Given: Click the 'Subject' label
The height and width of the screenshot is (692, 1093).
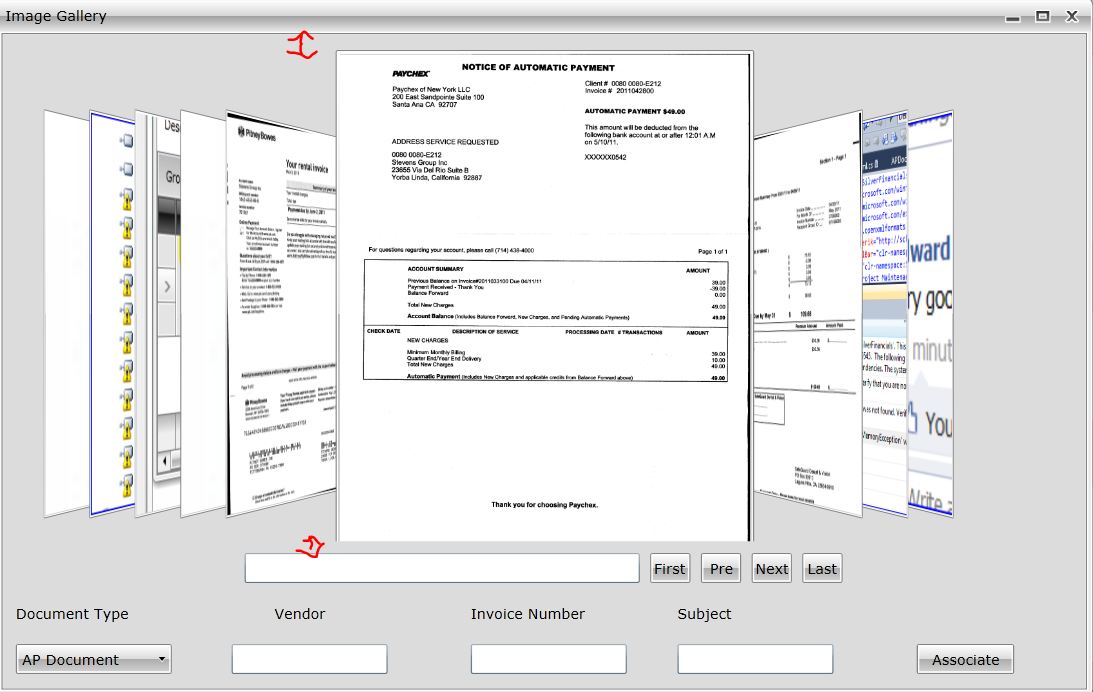Looking at the screenshot, I should 704,614.
